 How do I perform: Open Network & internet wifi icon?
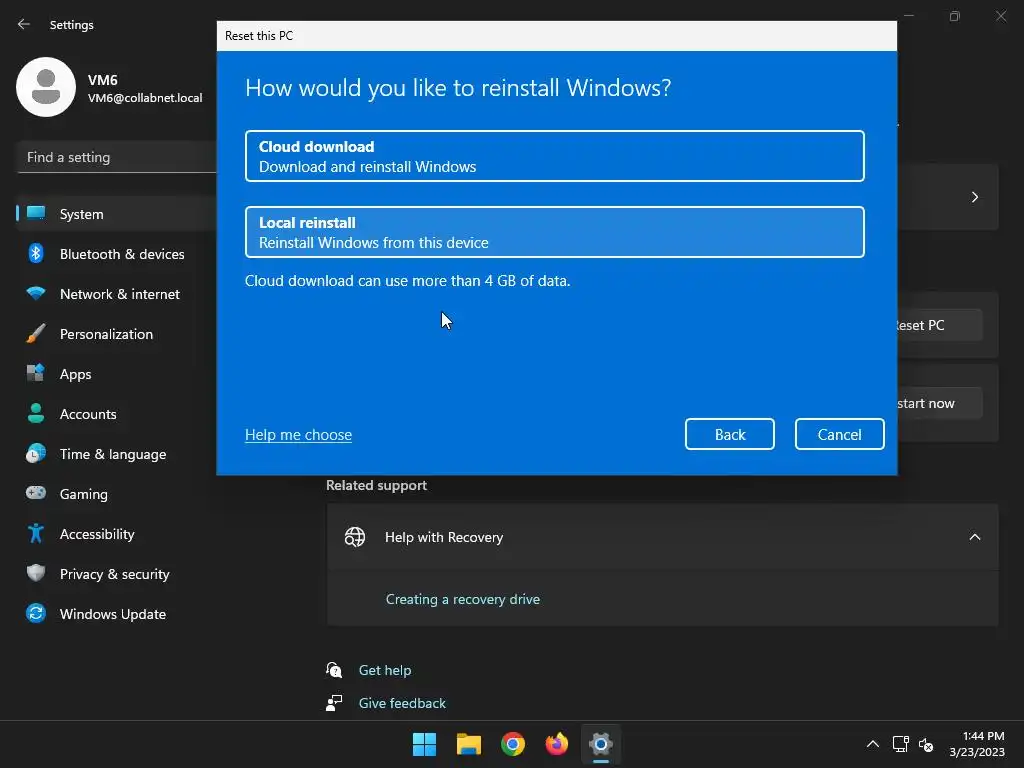[x=36, y=294]
